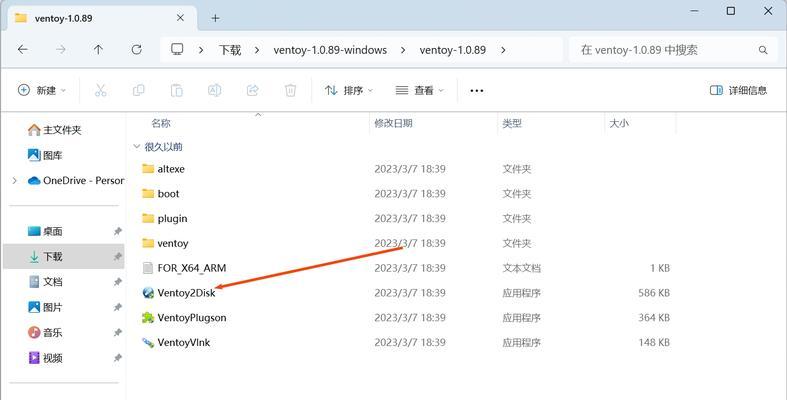The image size is (787, 400).
Task: Click the This PC monitor icon in address bar
Action: pos(177,49)
